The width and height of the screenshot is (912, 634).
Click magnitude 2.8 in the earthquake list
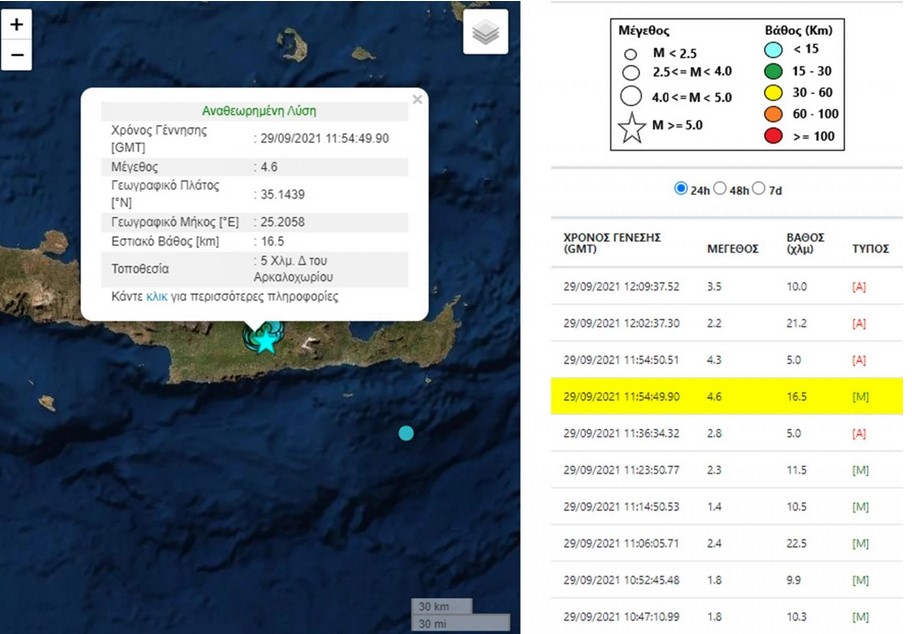[714, 433]
